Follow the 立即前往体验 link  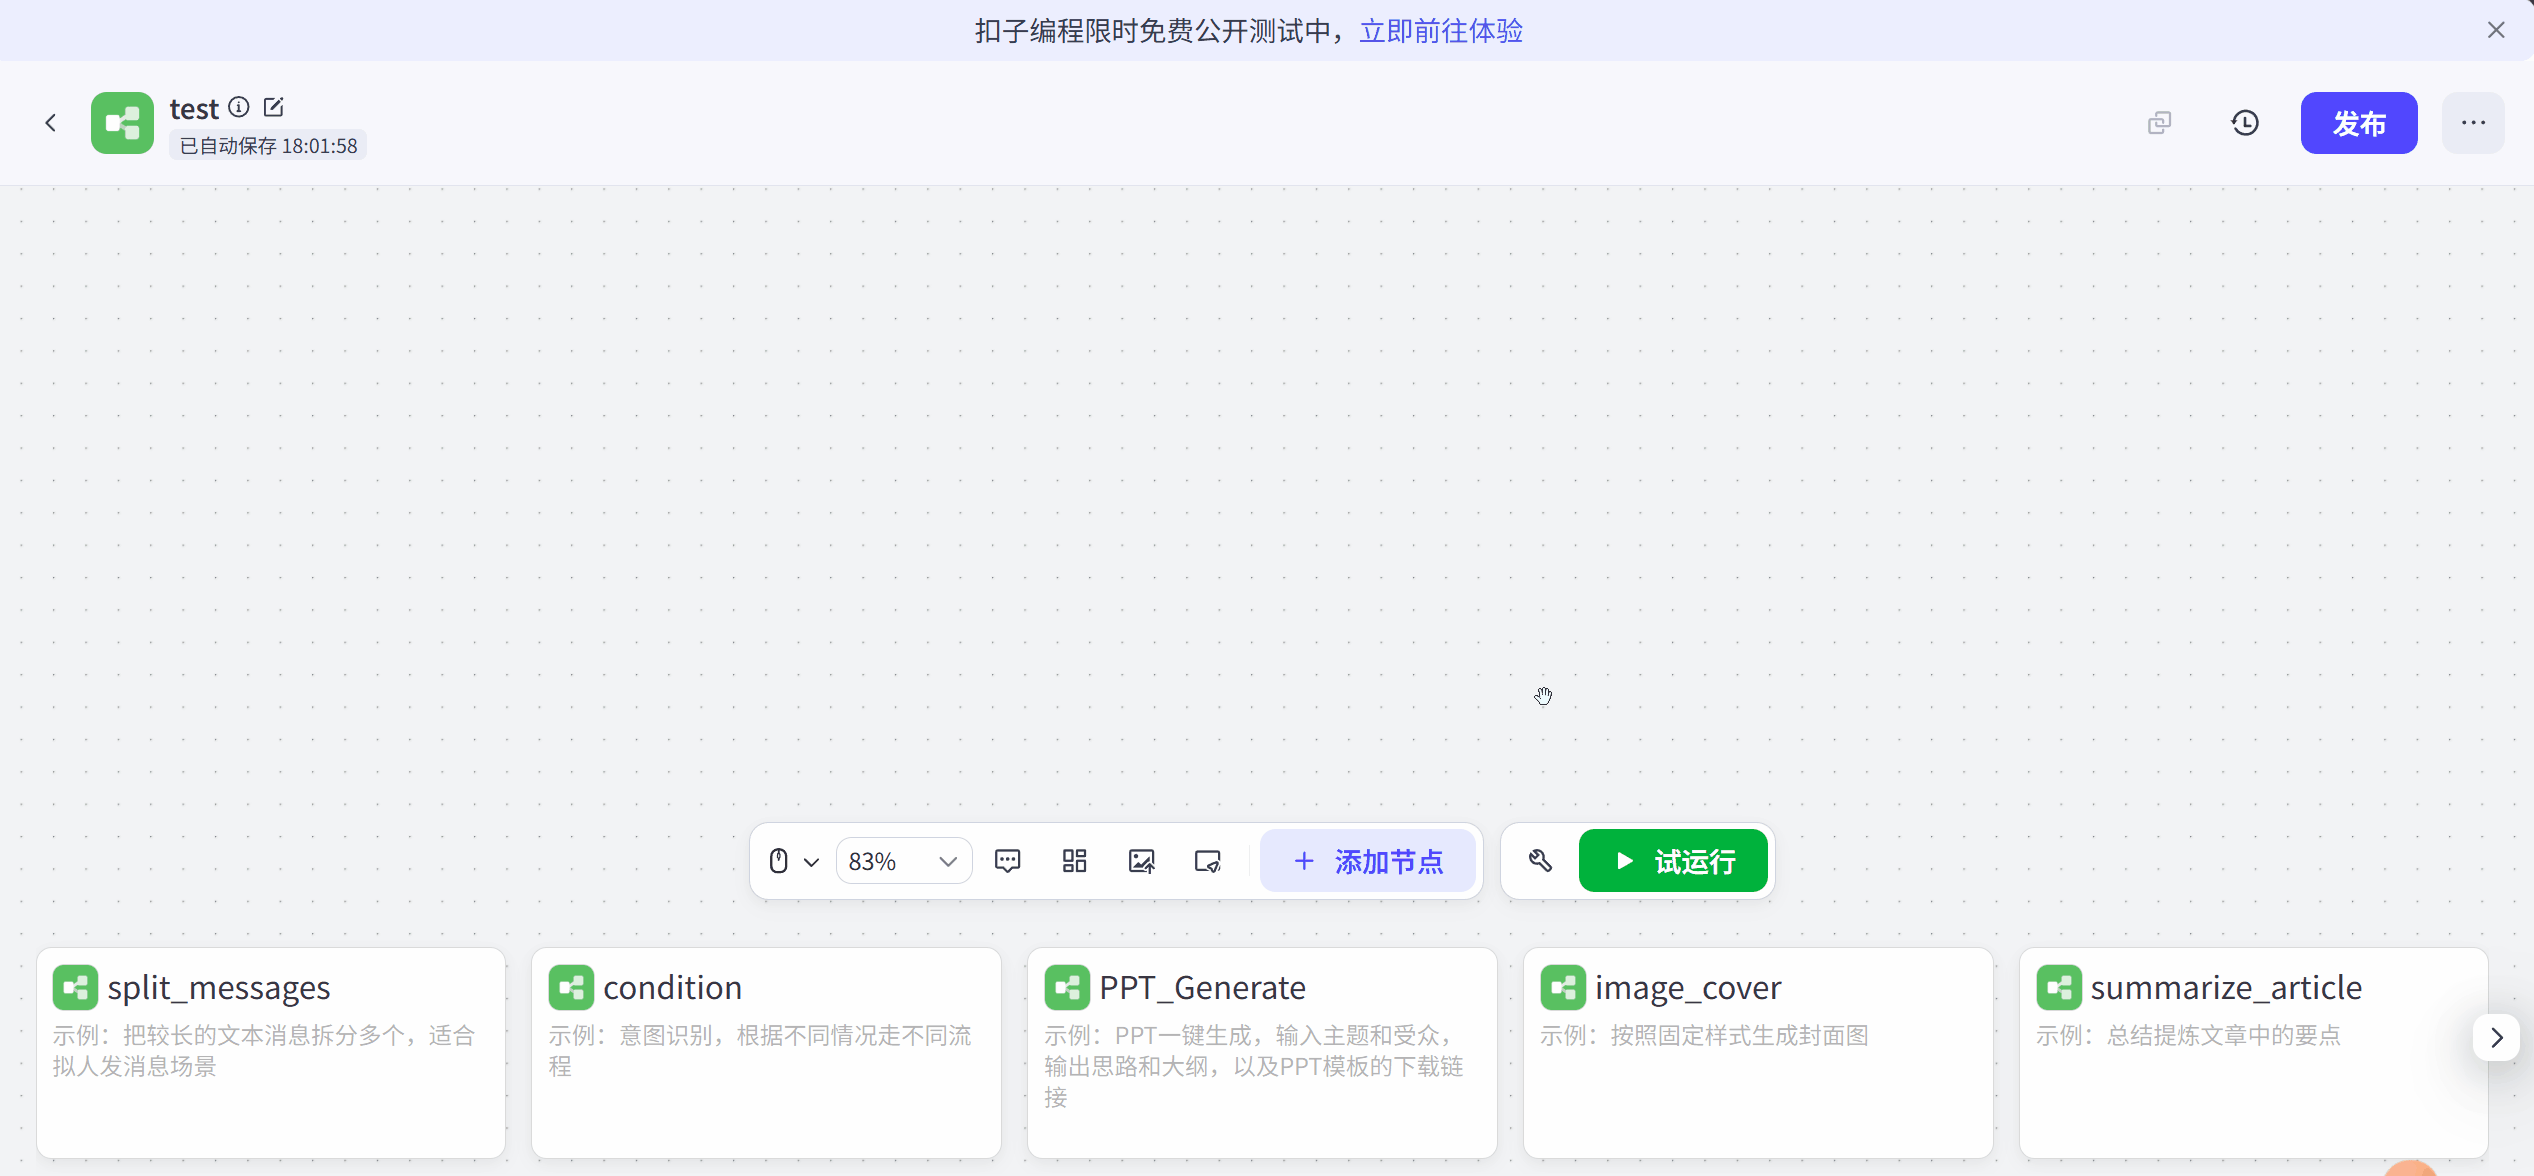(1441, 31)
